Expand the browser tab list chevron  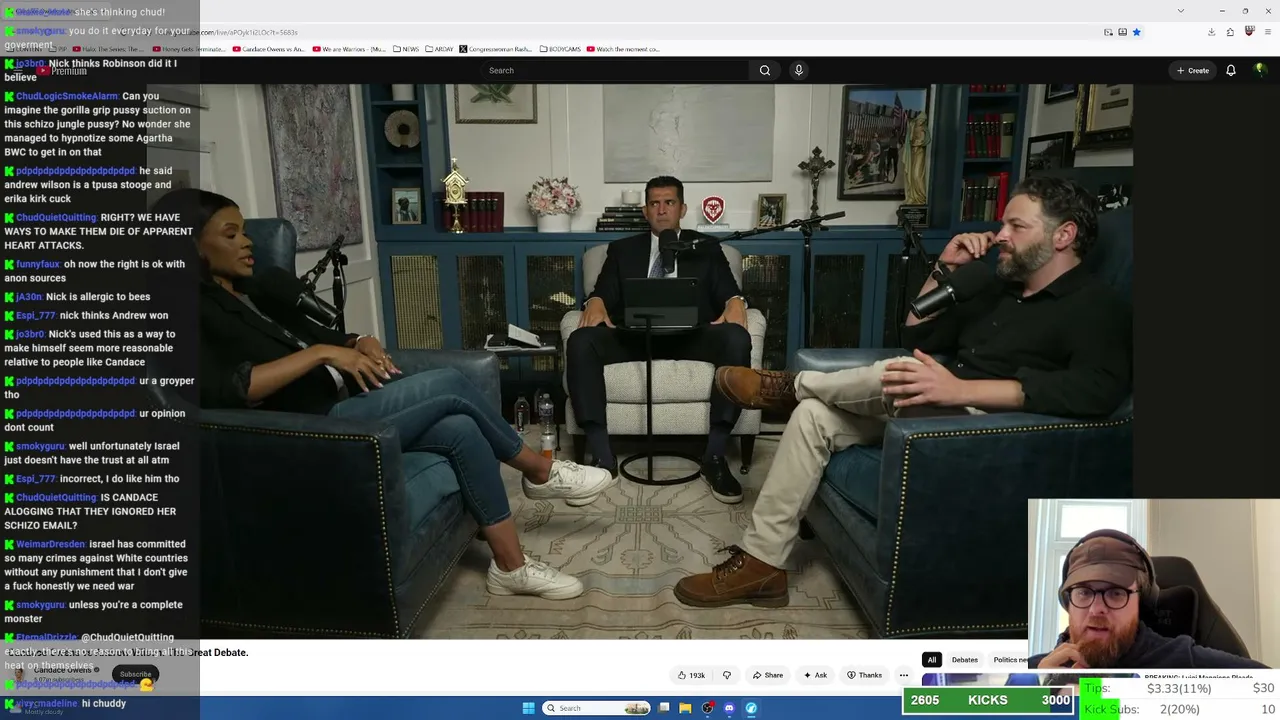click(1181, 11)
